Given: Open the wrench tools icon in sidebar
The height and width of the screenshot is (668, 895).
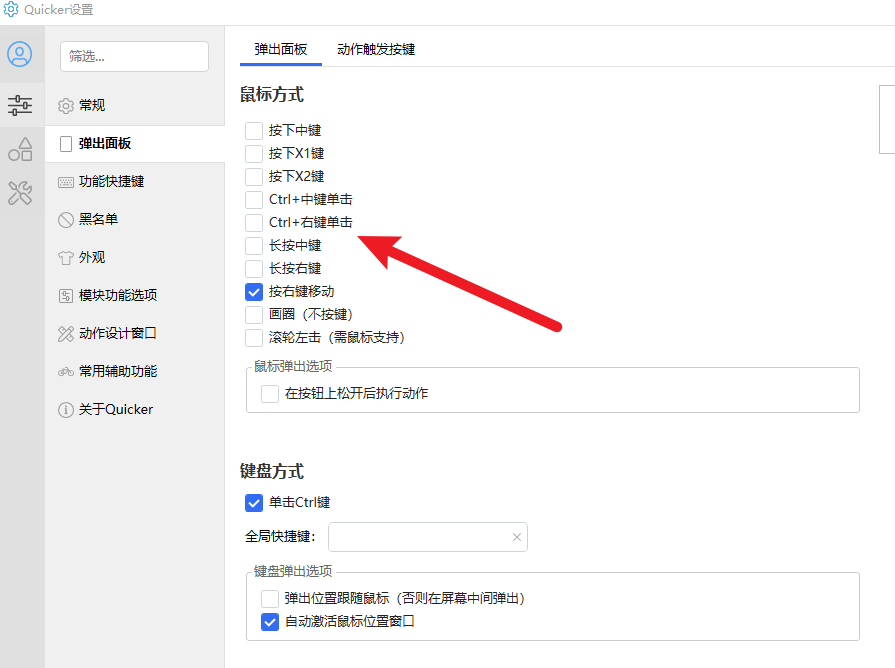Looking at the screenshot, I should [x=20, y=193].
